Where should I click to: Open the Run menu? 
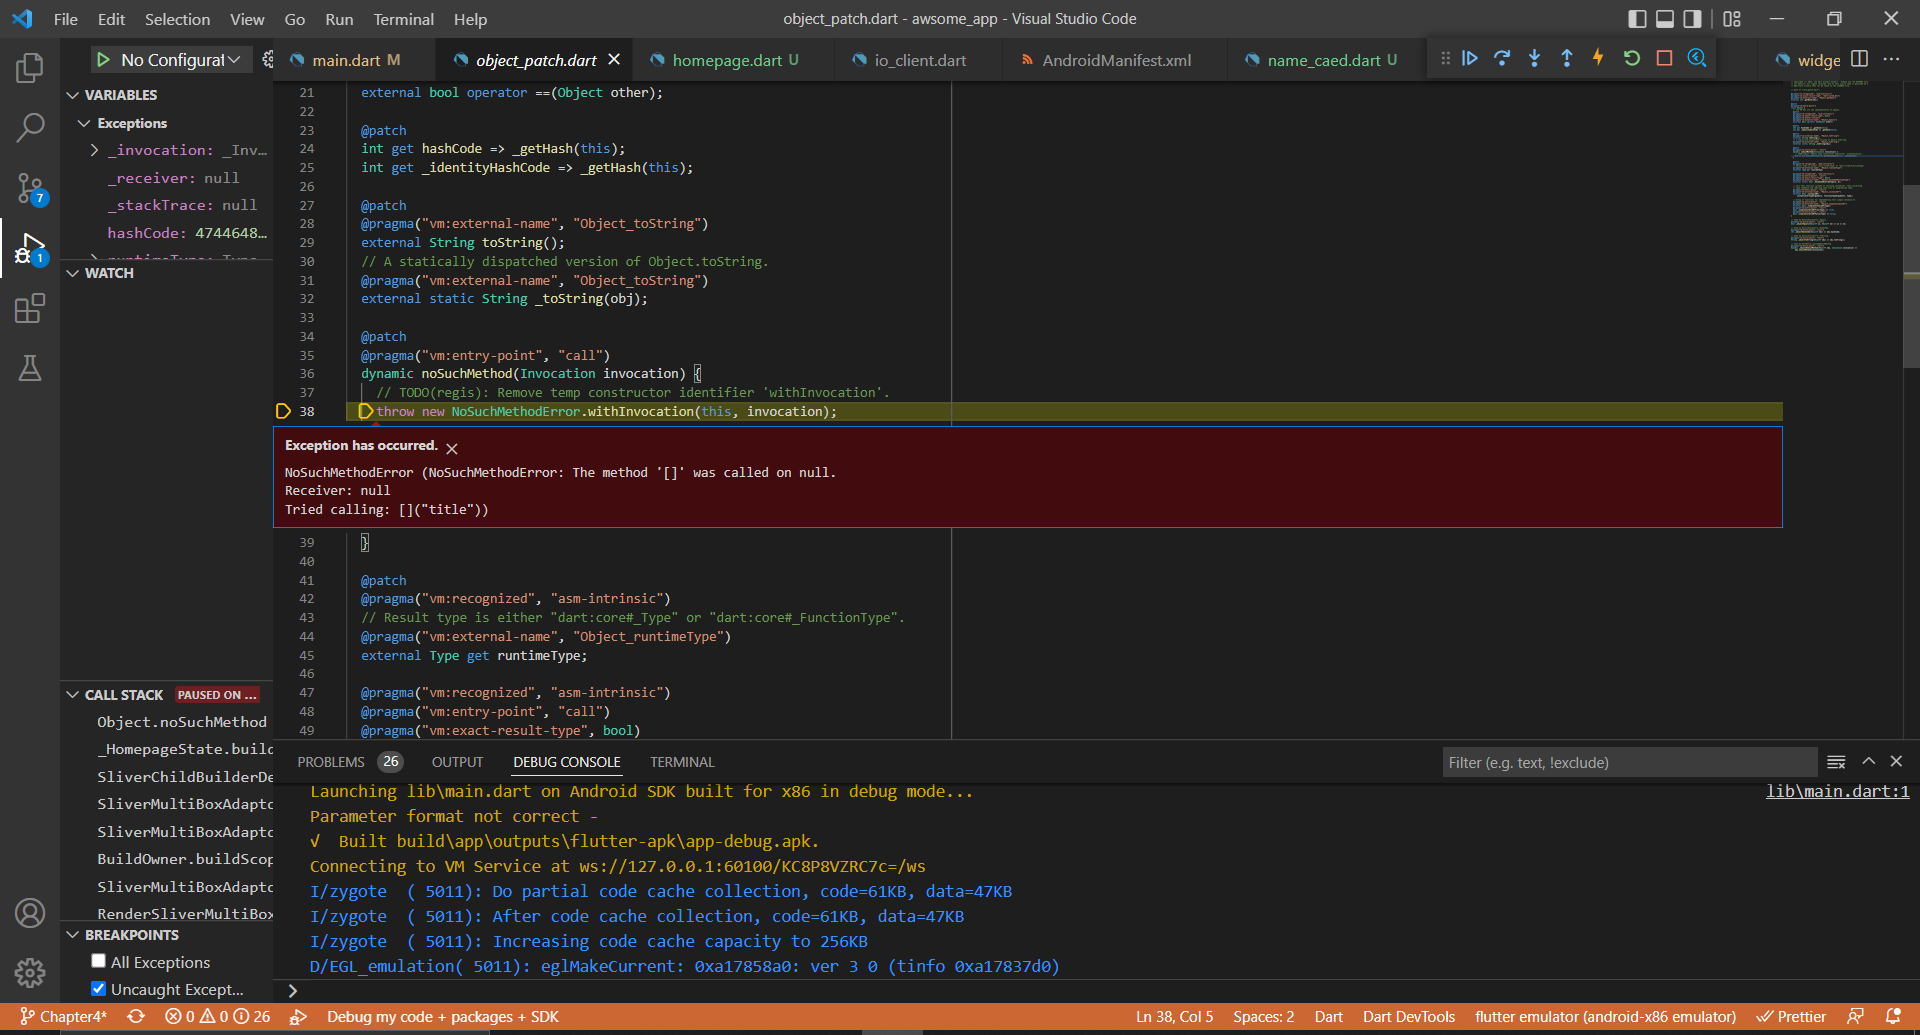[x=339, y=19]
